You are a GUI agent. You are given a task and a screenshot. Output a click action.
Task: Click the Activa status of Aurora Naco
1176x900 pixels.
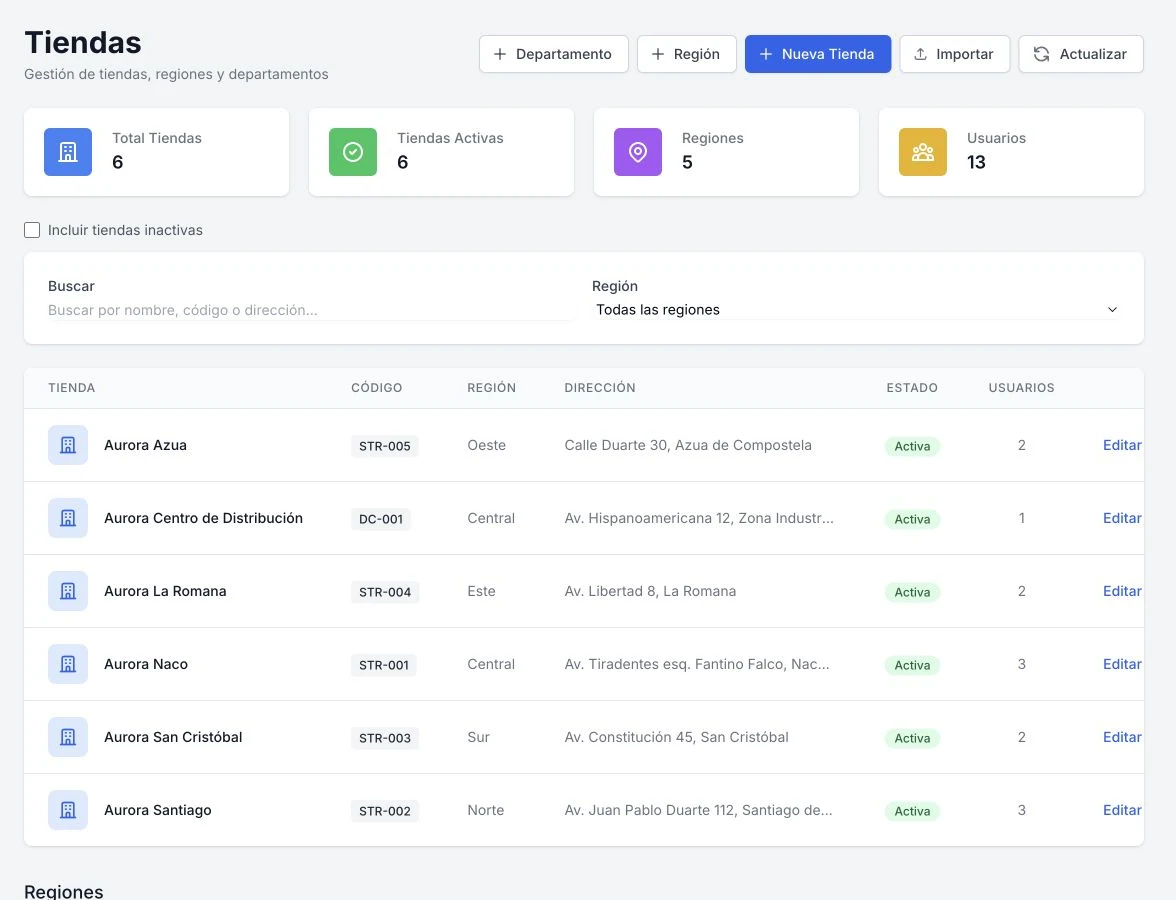tap(912, 665)
